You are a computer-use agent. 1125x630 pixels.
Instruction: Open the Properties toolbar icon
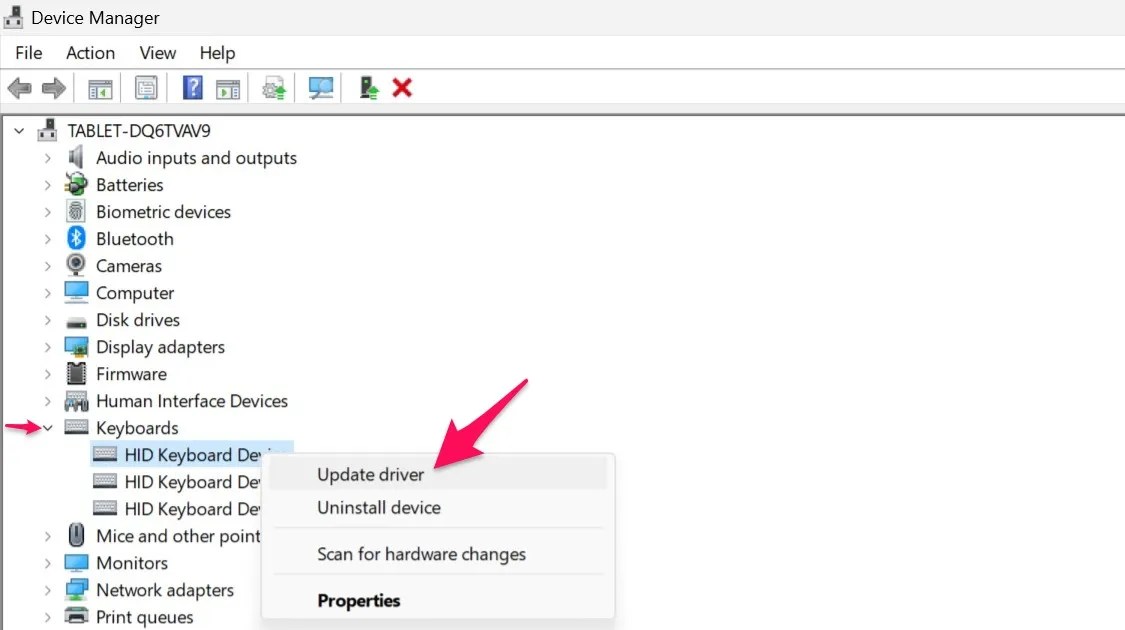point(146,87)
